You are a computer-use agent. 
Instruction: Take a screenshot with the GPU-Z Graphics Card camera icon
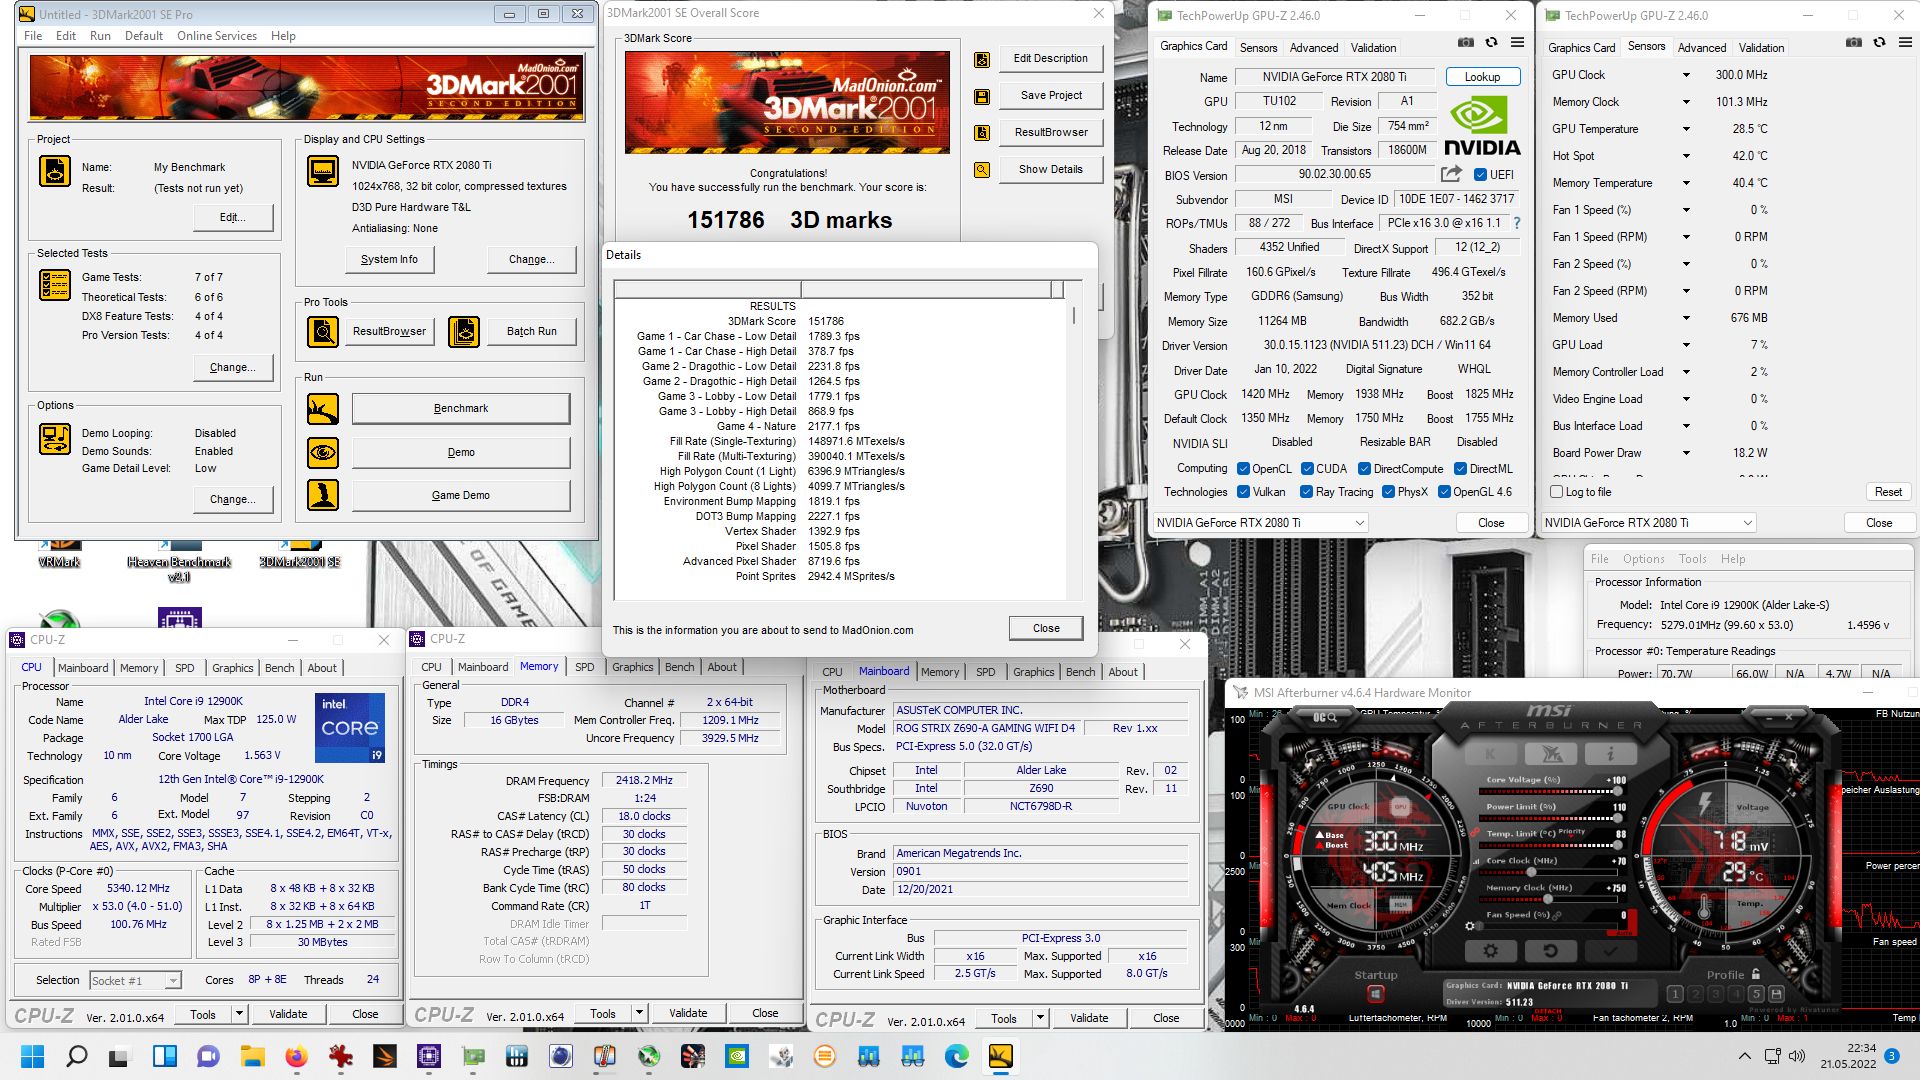[1465, 42]
